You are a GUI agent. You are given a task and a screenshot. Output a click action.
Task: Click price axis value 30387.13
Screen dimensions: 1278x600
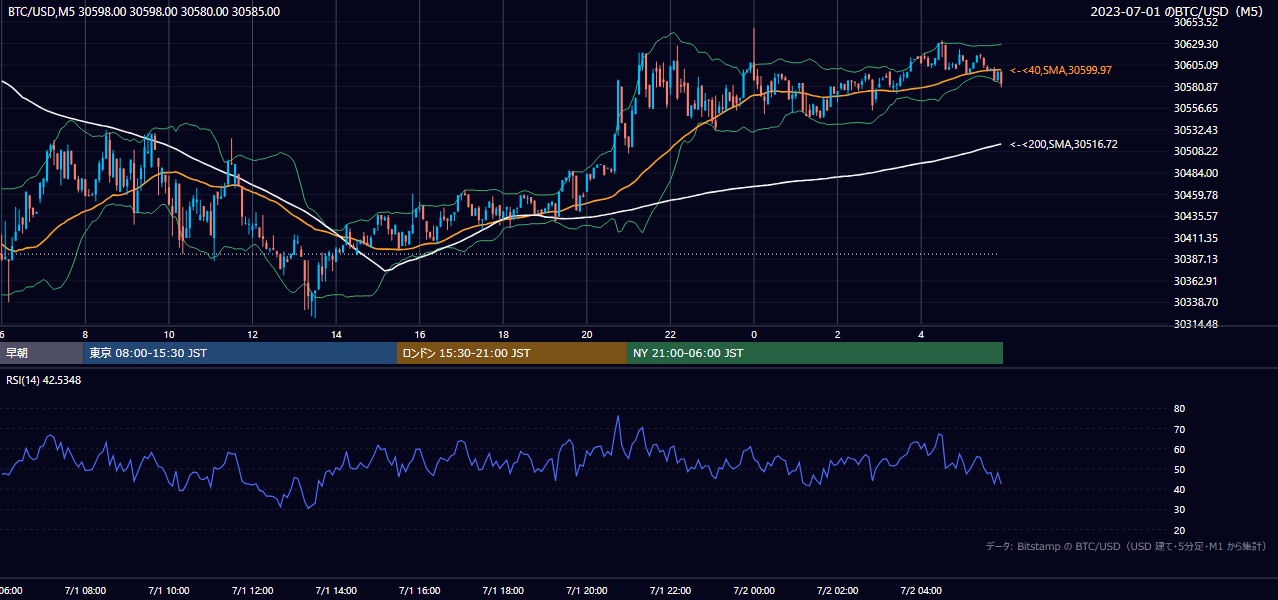[1196, 259]
